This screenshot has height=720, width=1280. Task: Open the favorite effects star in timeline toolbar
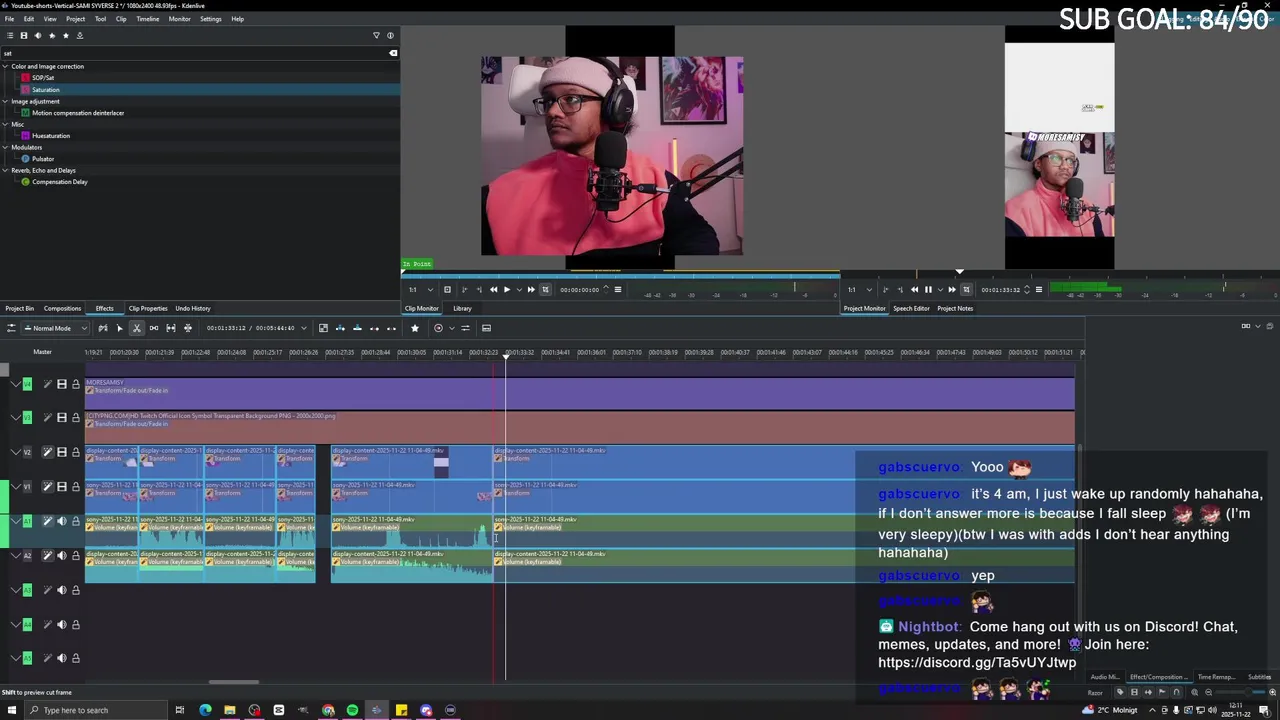point(415,328)
